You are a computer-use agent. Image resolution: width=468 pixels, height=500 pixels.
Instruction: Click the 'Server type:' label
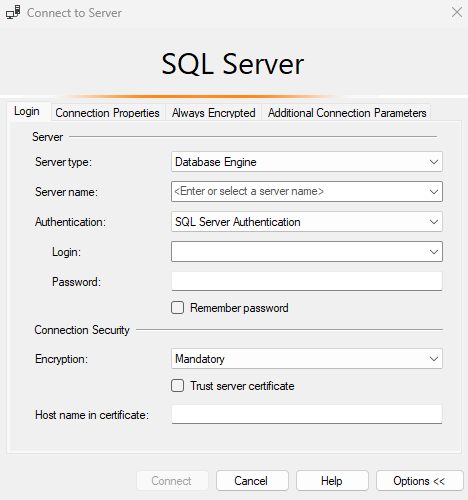click(63, 162)
